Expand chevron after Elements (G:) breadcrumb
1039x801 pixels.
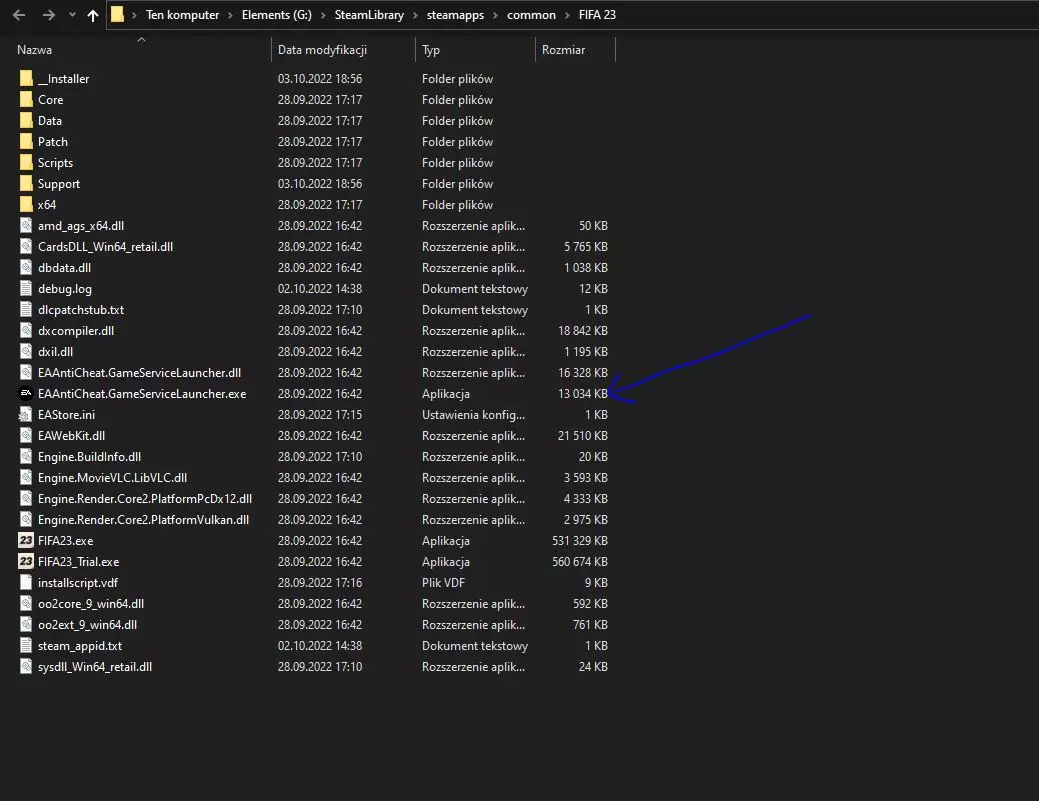[323, 15]
